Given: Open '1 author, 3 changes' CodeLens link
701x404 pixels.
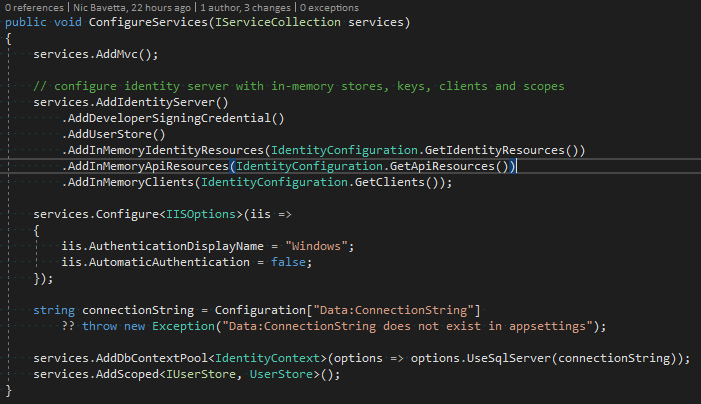Looking at the screenshot, I should [x=245, y=8].
